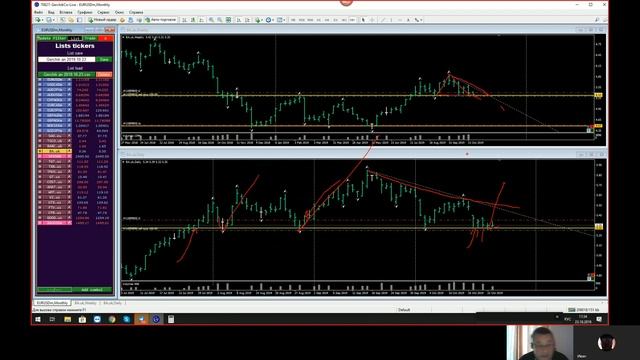The image size is (640, 360).
Task: Switch chart to line chart icon
Action: pyautogui.click(x=202, y=20)
